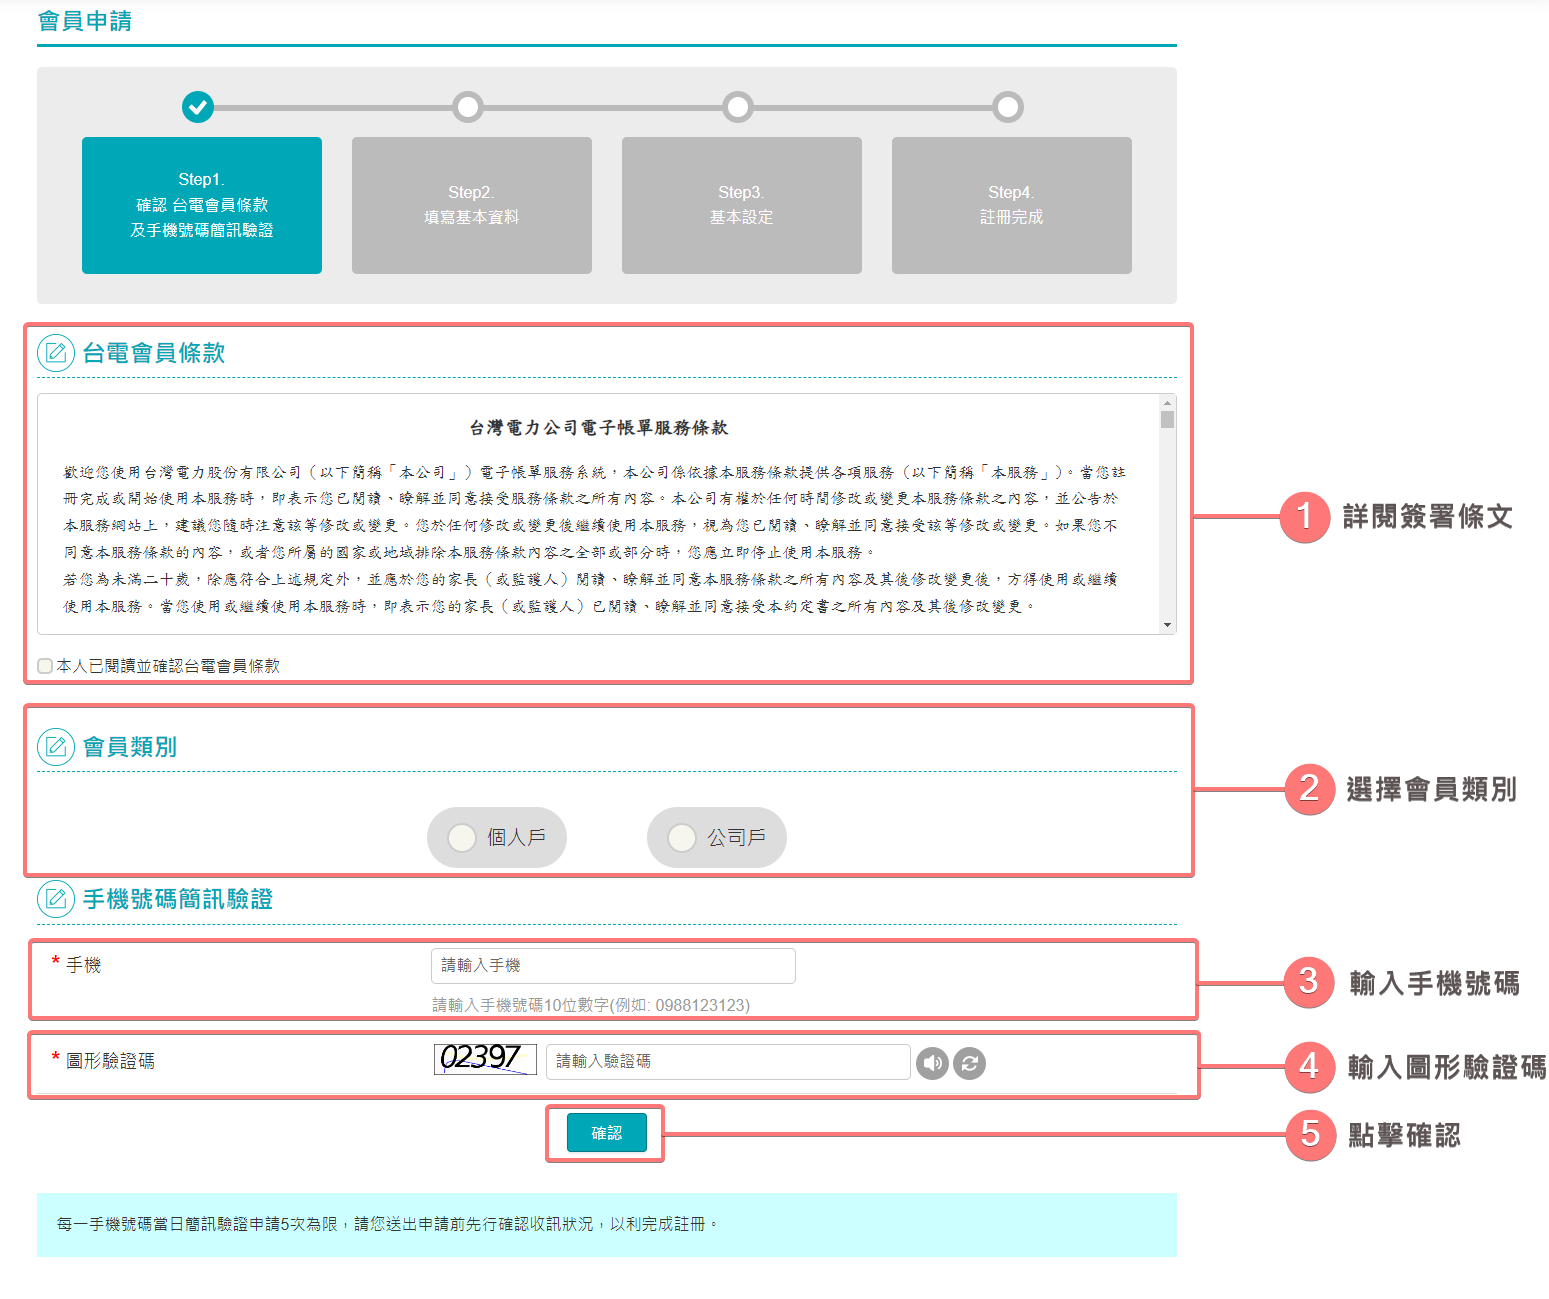Click the terms box scroll-down arrow
Screen dimensions: 1549x1299
(1167, 625)
